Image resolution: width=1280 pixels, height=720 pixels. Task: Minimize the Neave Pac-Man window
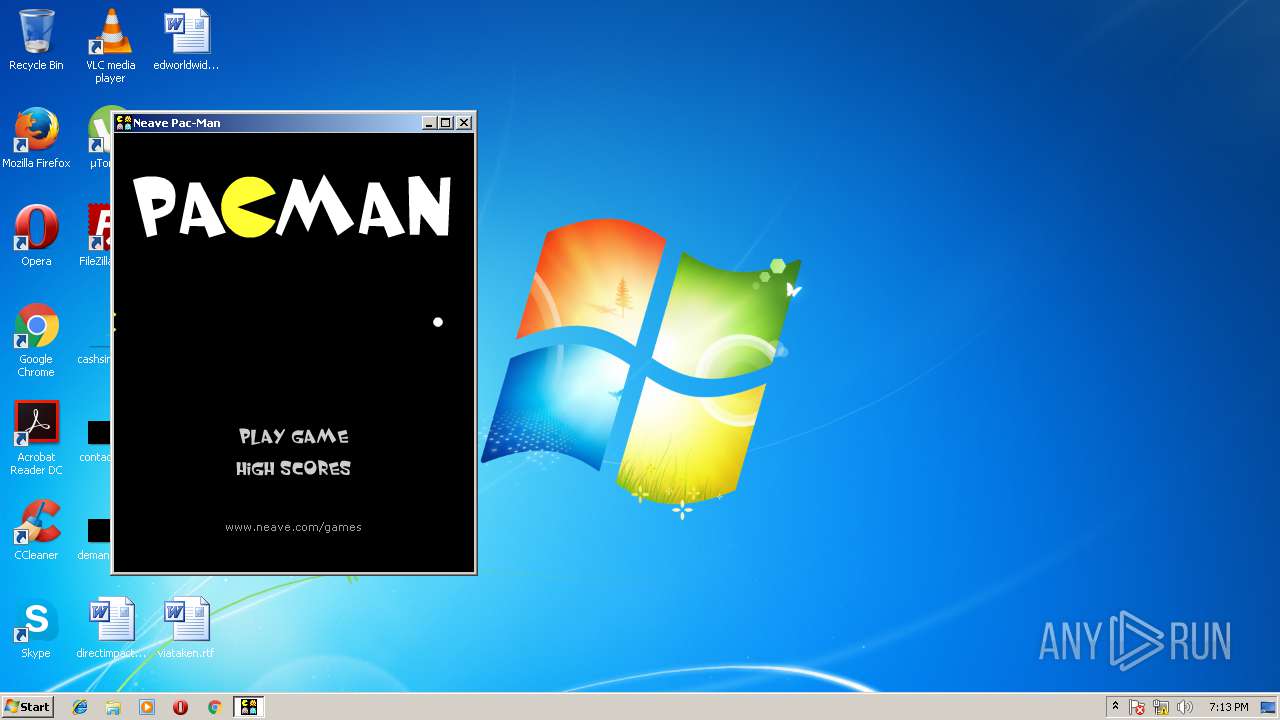[429, 123]
